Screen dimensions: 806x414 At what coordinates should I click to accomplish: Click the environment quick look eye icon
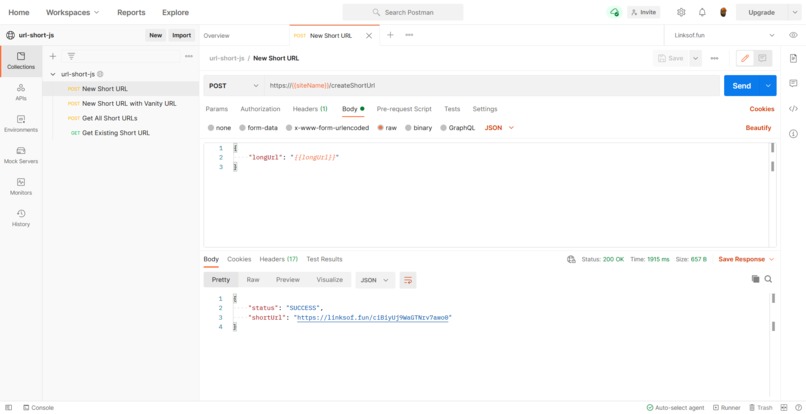(793, 35)
